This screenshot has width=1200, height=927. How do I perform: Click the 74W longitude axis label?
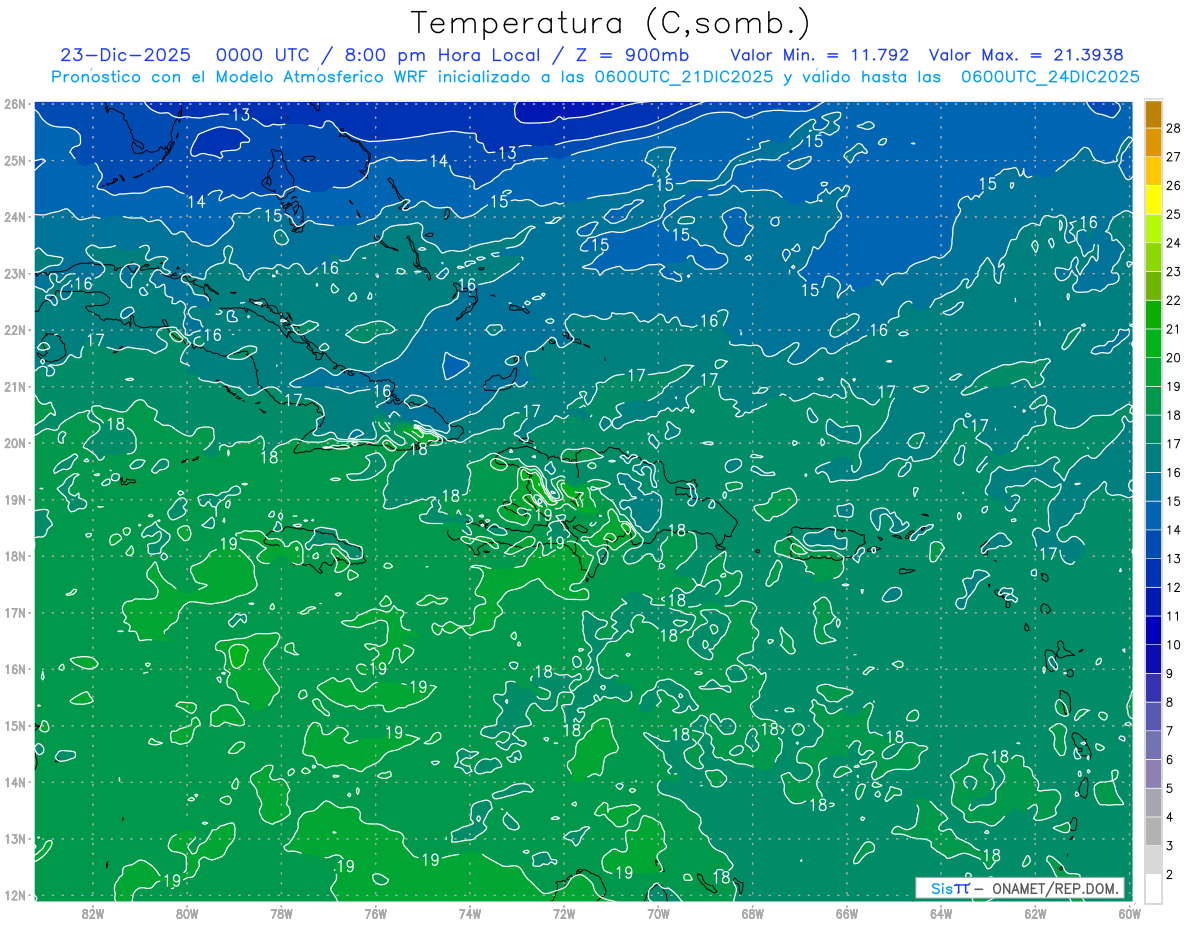click(x=469, y=913)
